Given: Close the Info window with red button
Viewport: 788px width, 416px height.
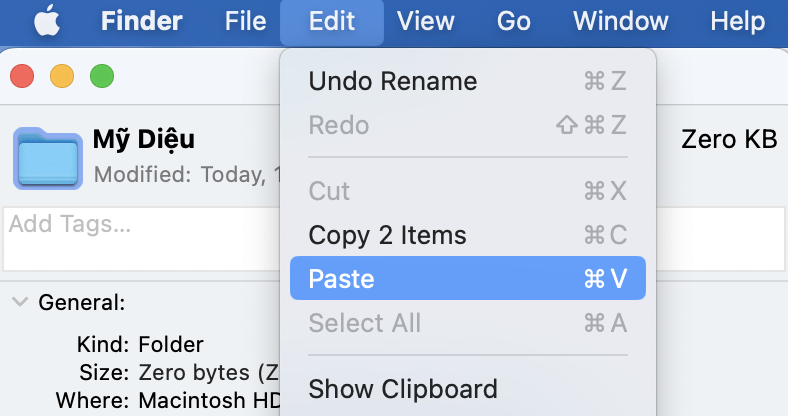Looking at the screenshot, I should point(22,76).
